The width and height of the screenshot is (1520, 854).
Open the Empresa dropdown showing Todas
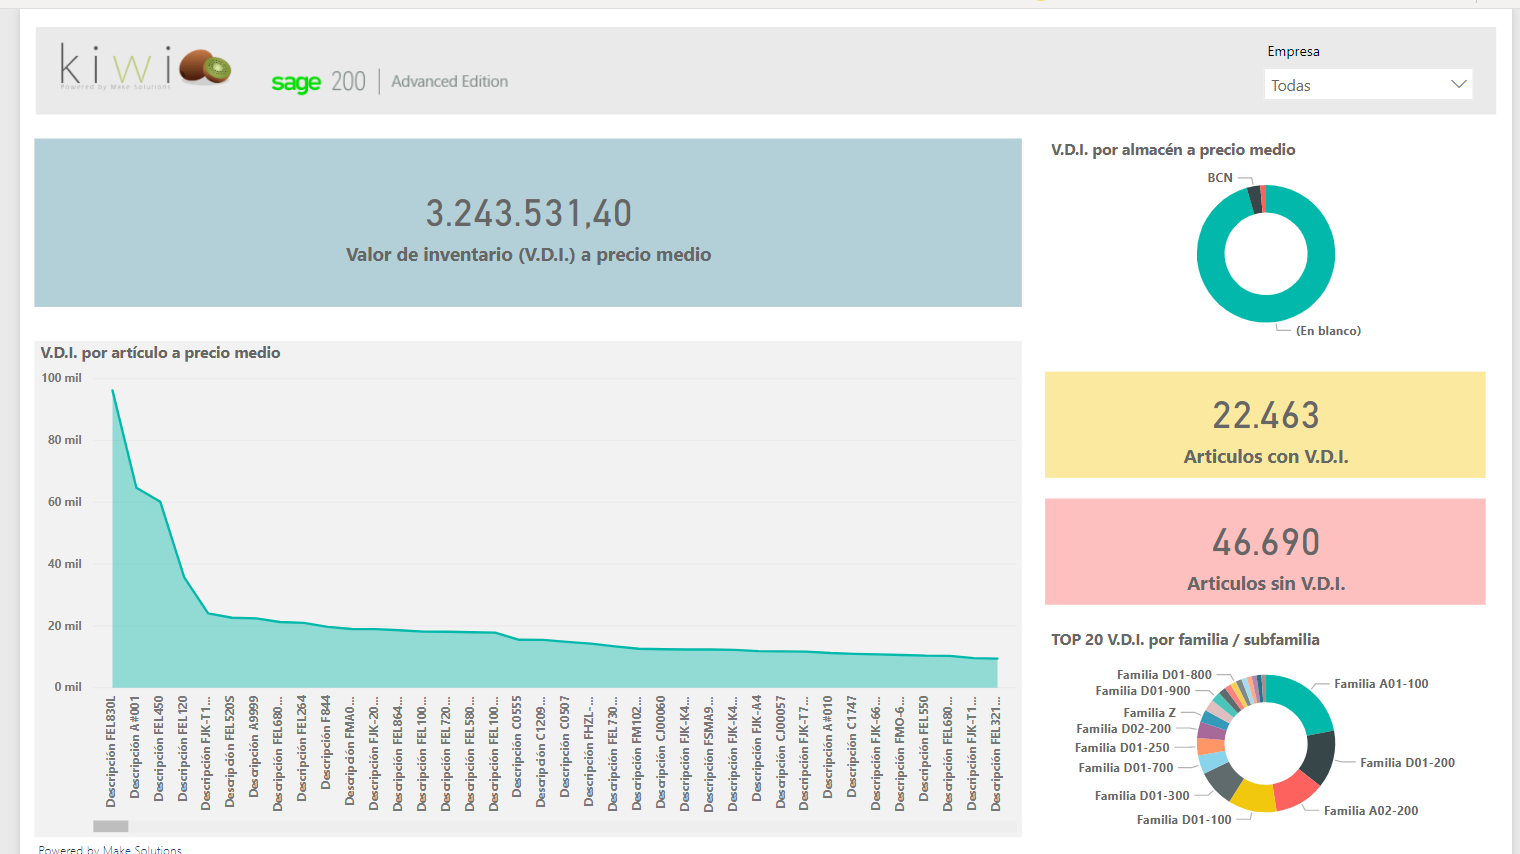[x=1368, y=85]
